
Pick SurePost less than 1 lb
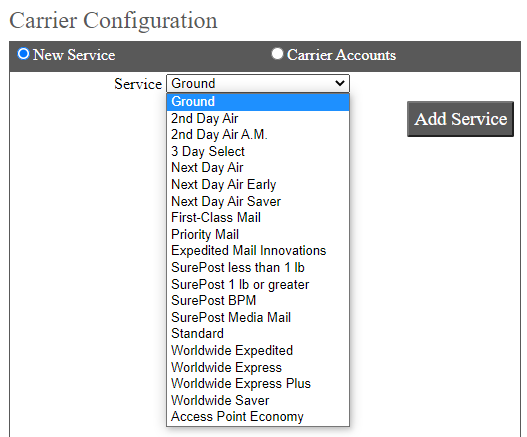point(258,267)
